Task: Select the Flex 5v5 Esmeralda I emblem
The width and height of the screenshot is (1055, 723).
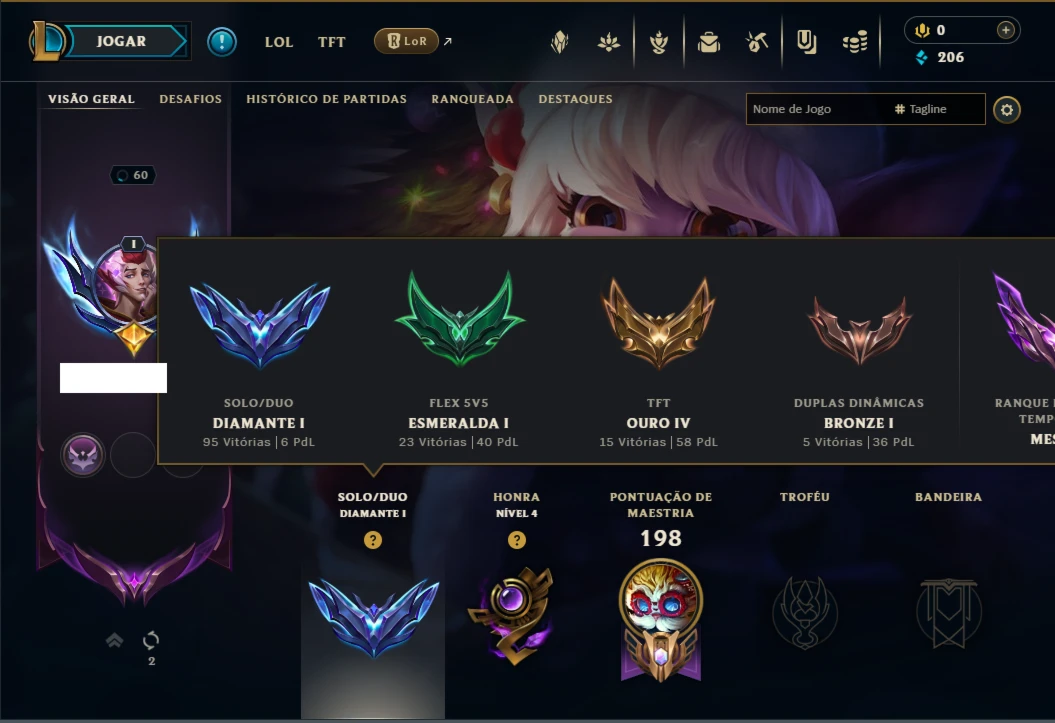Action: [x=459, y=319]
